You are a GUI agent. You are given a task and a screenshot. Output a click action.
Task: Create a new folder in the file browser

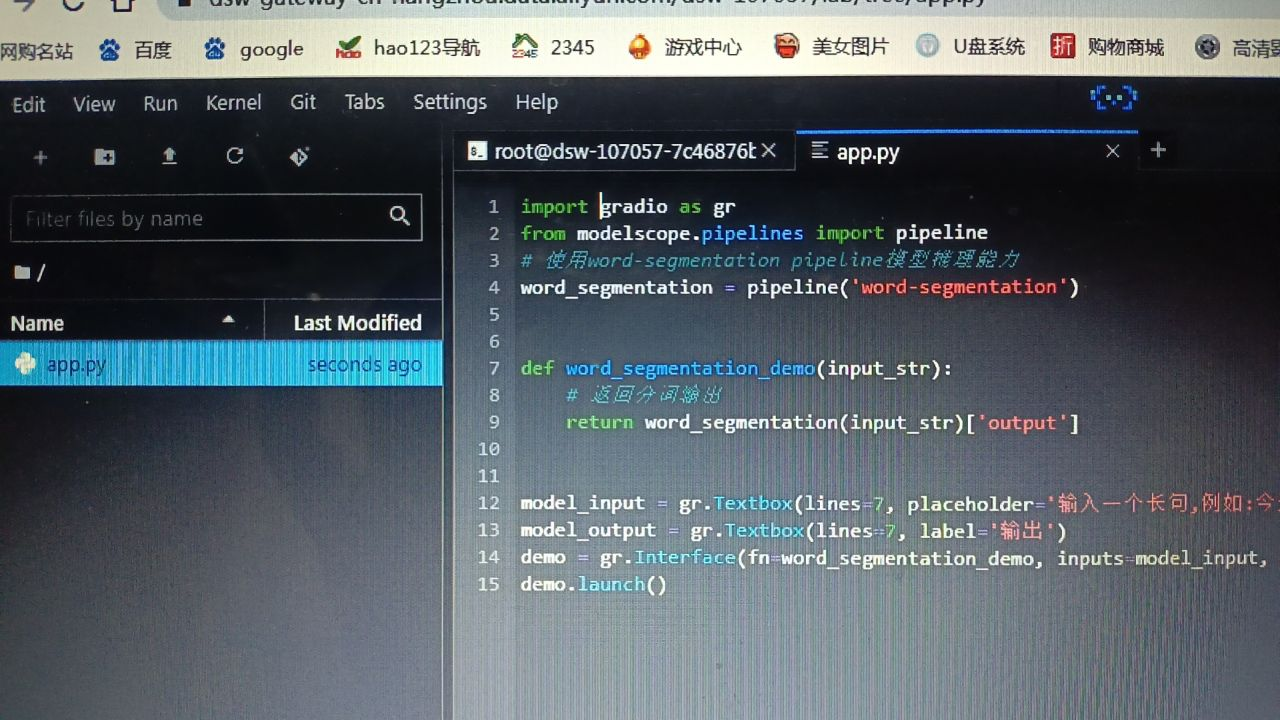coord(104,157)
